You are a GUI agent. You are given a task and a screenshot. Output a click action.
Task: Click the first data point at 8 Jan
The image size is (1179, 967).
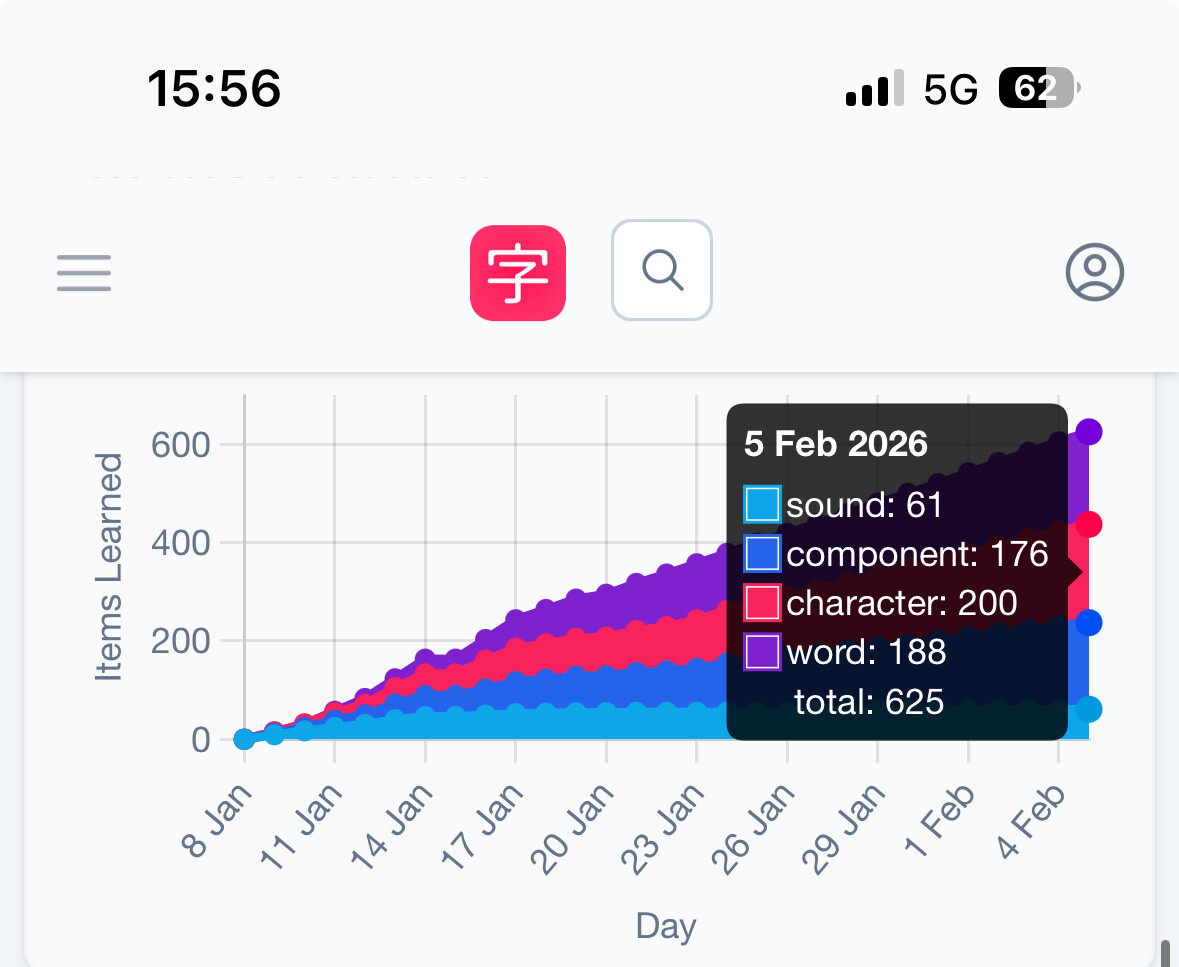[244, 739]
